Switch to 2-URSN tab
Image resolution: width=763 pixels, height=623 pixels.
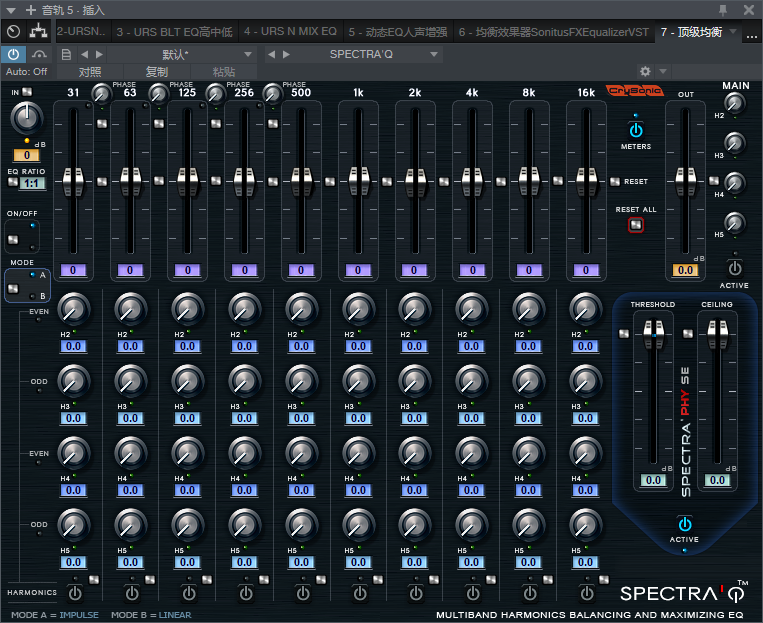pos(83,32)
